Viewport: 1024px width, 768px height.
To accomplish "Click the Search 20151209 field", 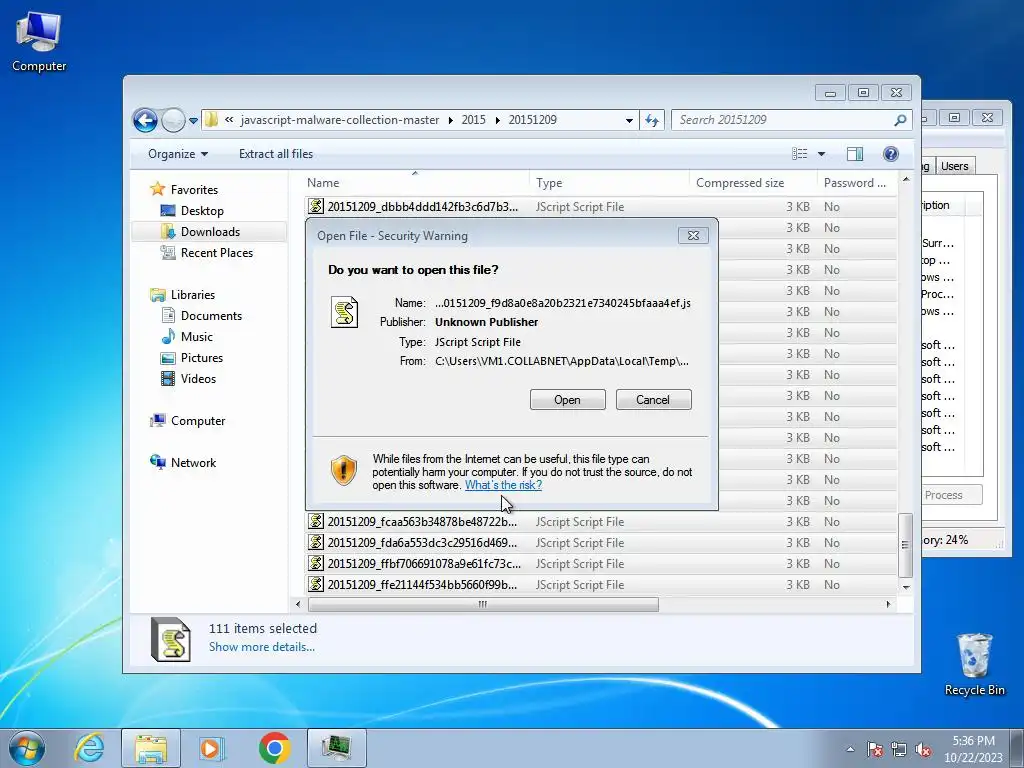I will tap(784, 120).
